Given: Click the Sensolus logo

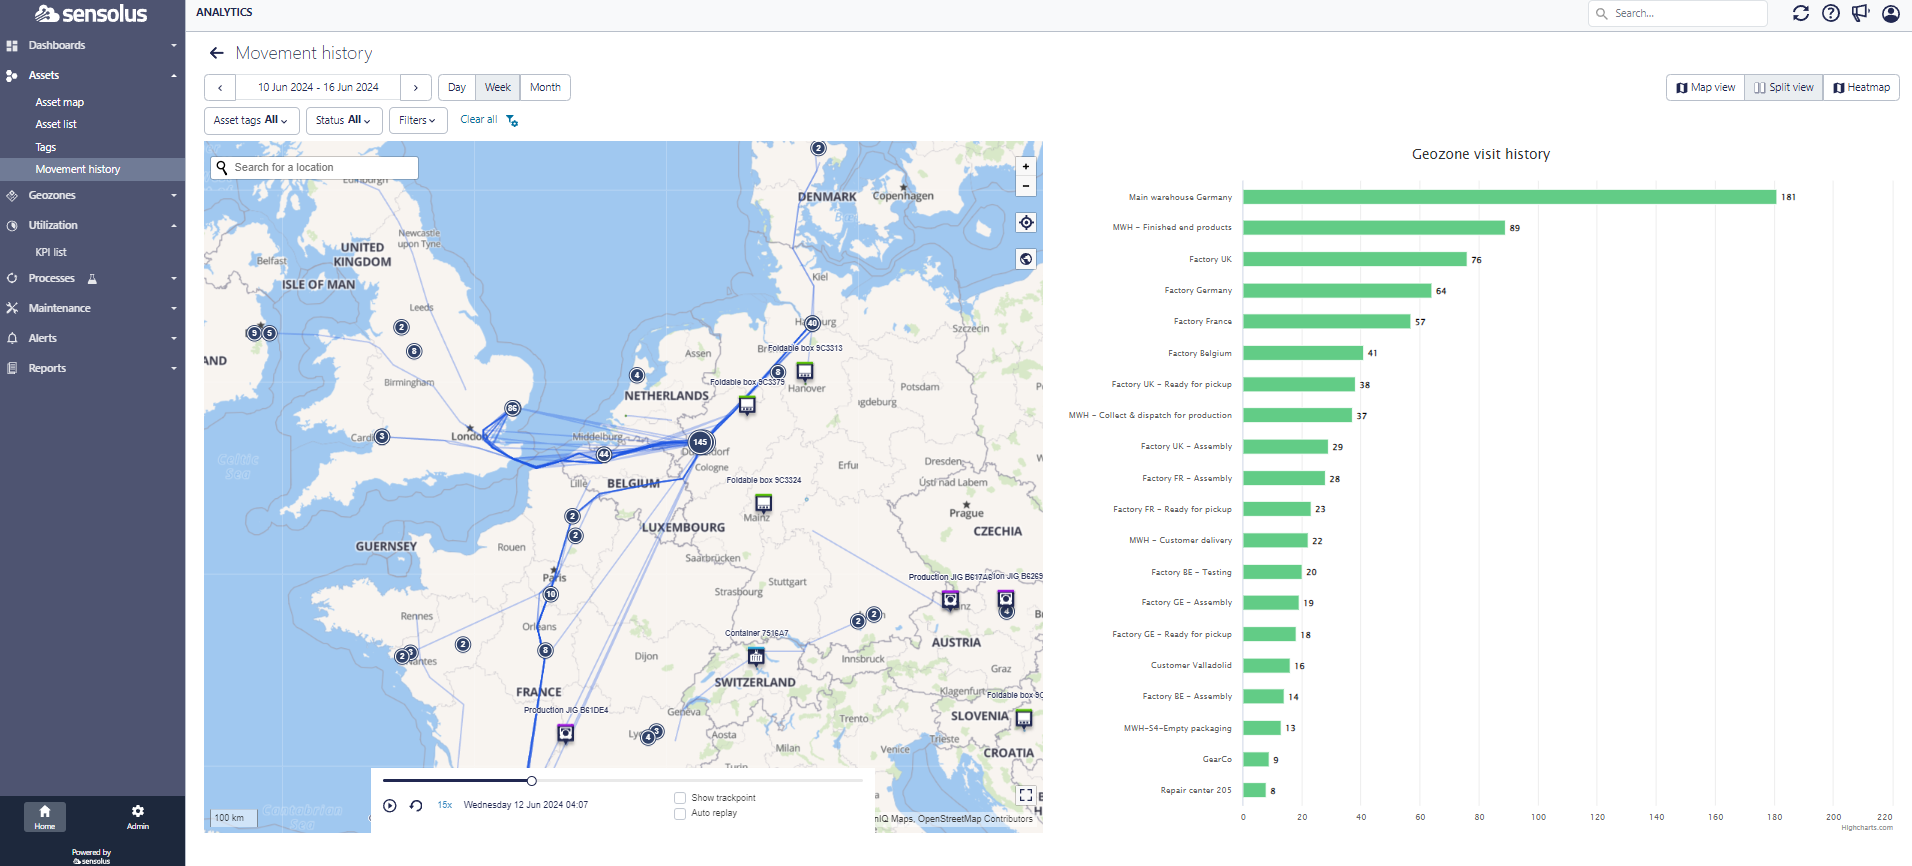Looking at the screenshot, I should [91, 14].
